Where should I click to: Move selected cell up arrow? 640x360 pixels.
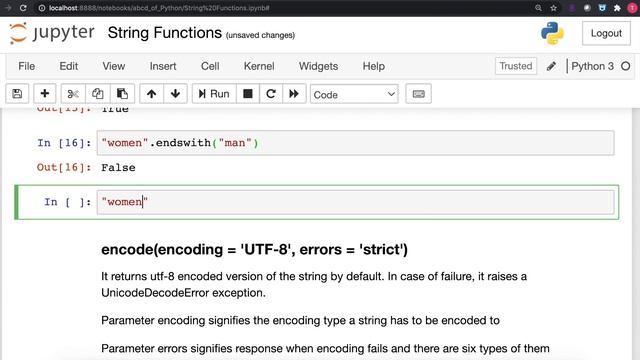click(x=151, y=94)
